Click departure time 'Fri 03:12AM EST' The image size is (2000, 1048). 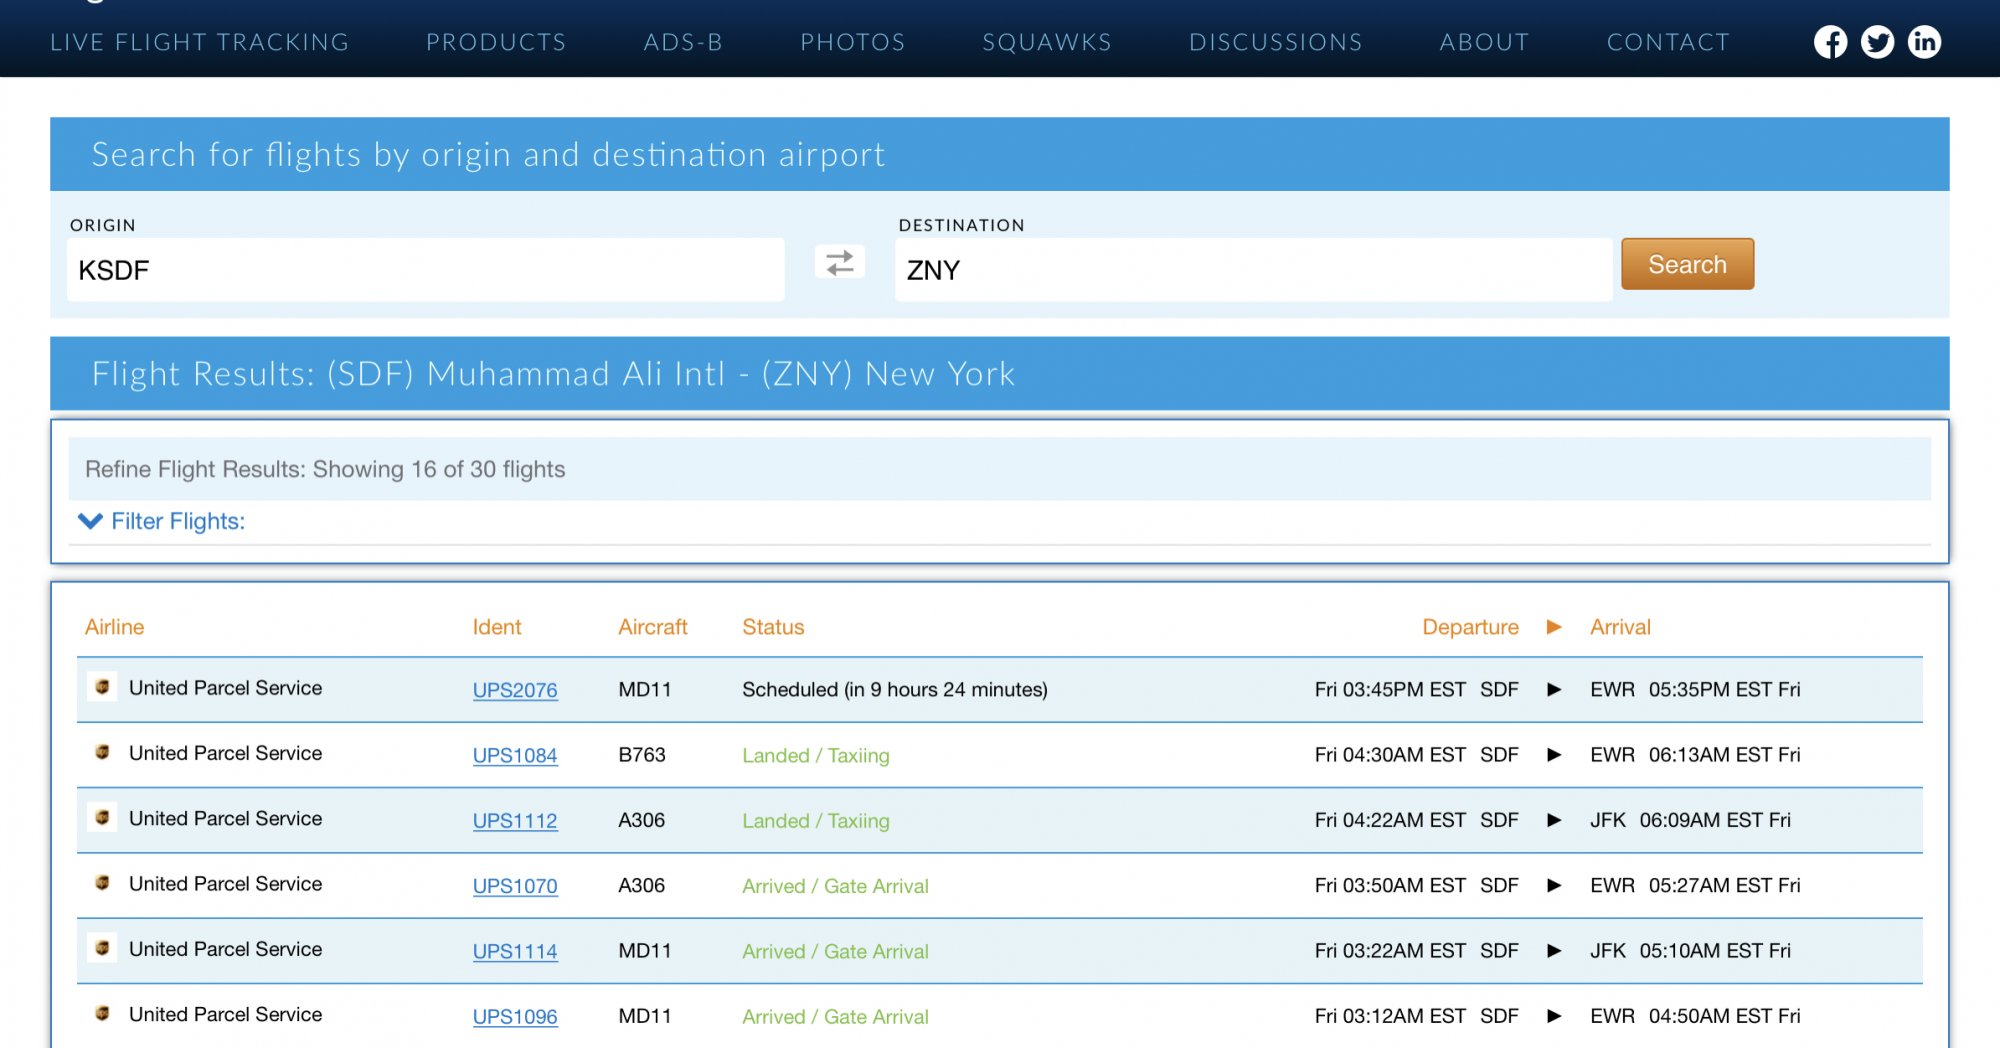click(1390, 1015)
